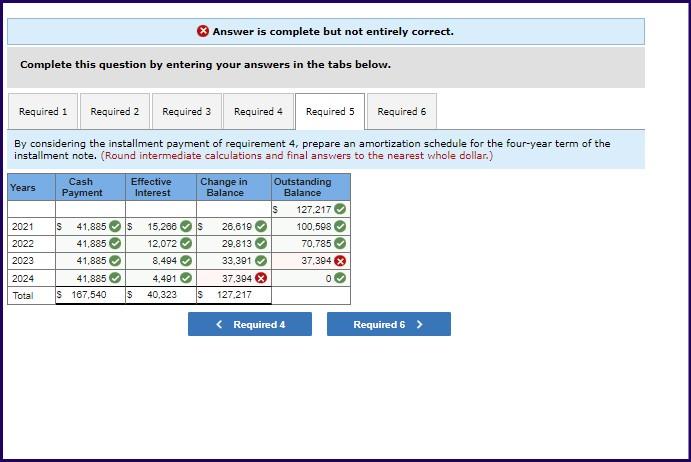This screenshot has height=462, width=691.
Task: Click the blue Required 6 next button
Action: [389, 324]
